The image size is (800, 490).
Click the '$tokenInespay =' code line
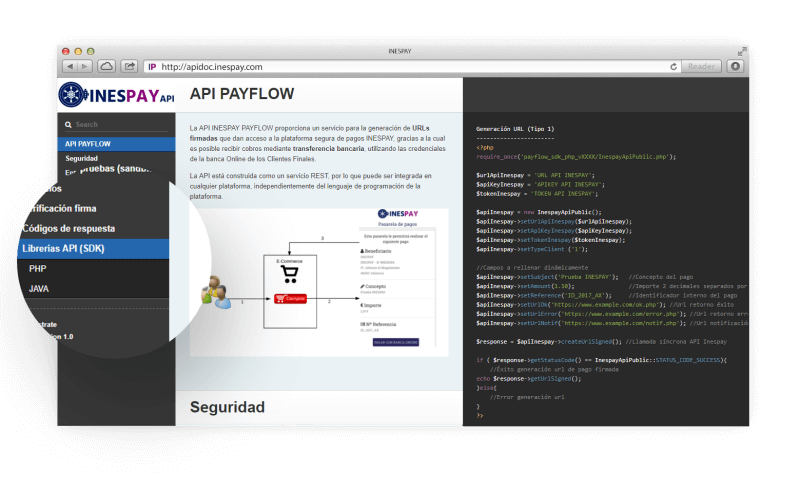(x=537, y=193)
